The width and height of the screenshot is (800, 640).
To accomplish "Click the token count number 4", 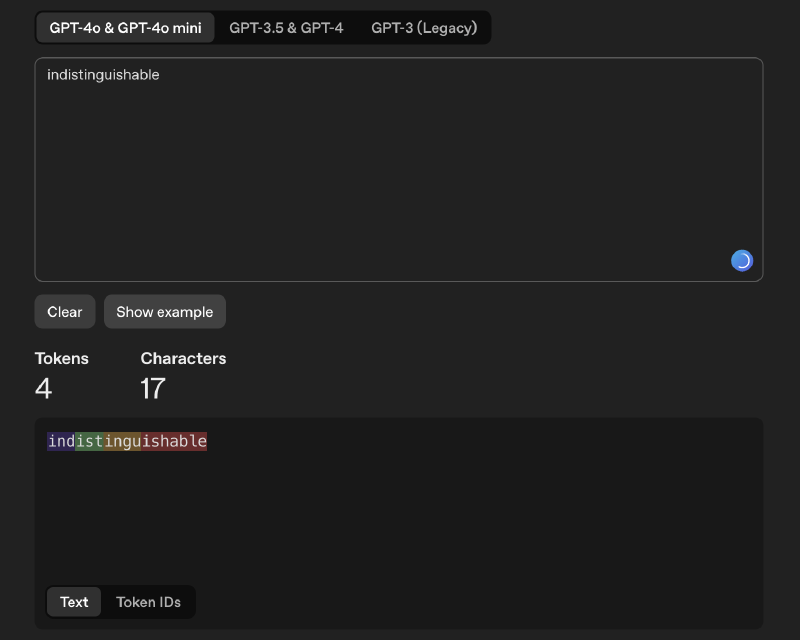I will tap(43, 389).
